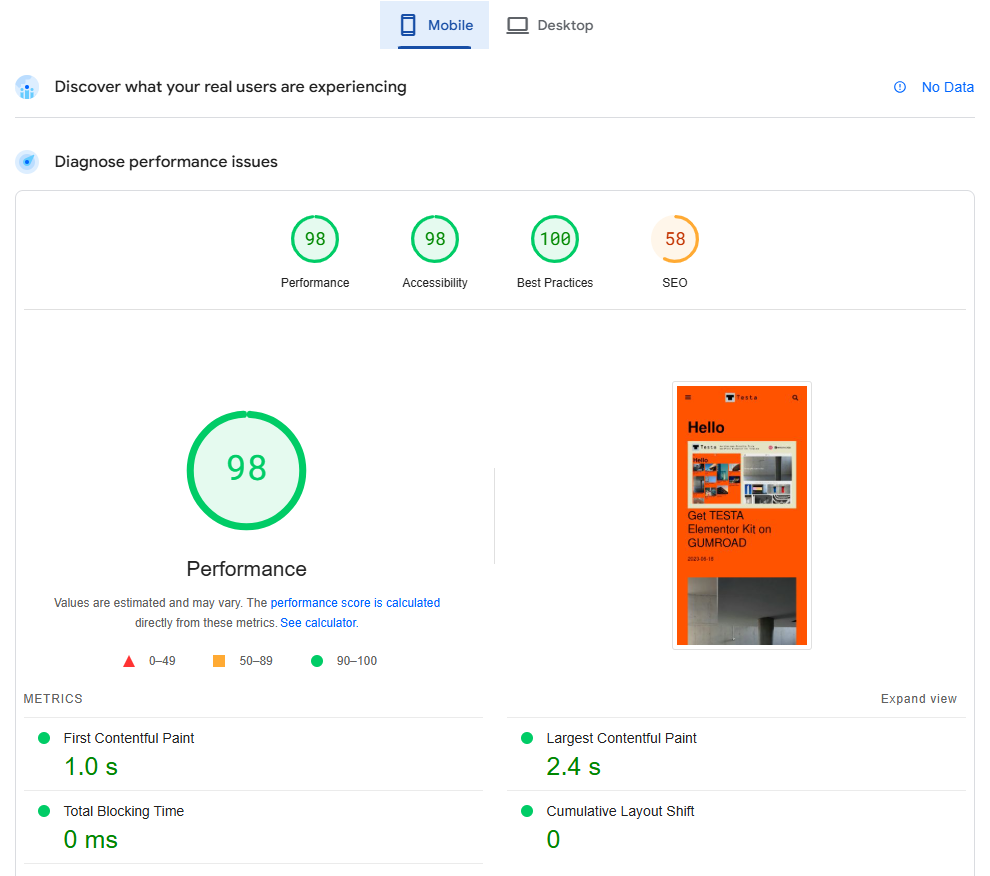Click Expand view for metrics

tap(918, 699)
